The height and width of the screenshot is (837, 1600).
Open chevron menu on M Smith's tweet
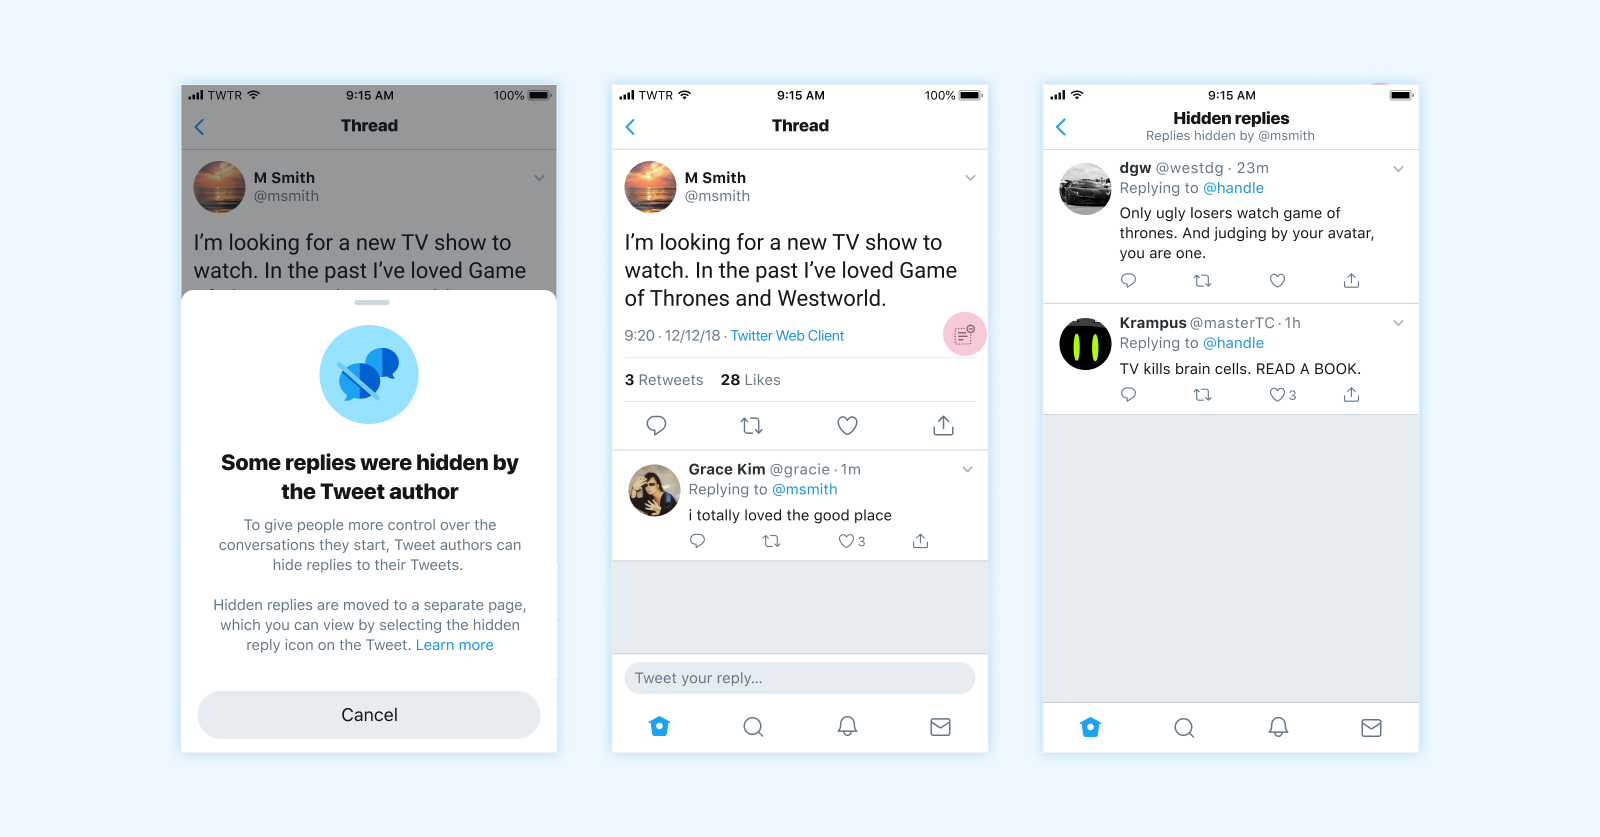pyautogui.click(x=970, y=178)
